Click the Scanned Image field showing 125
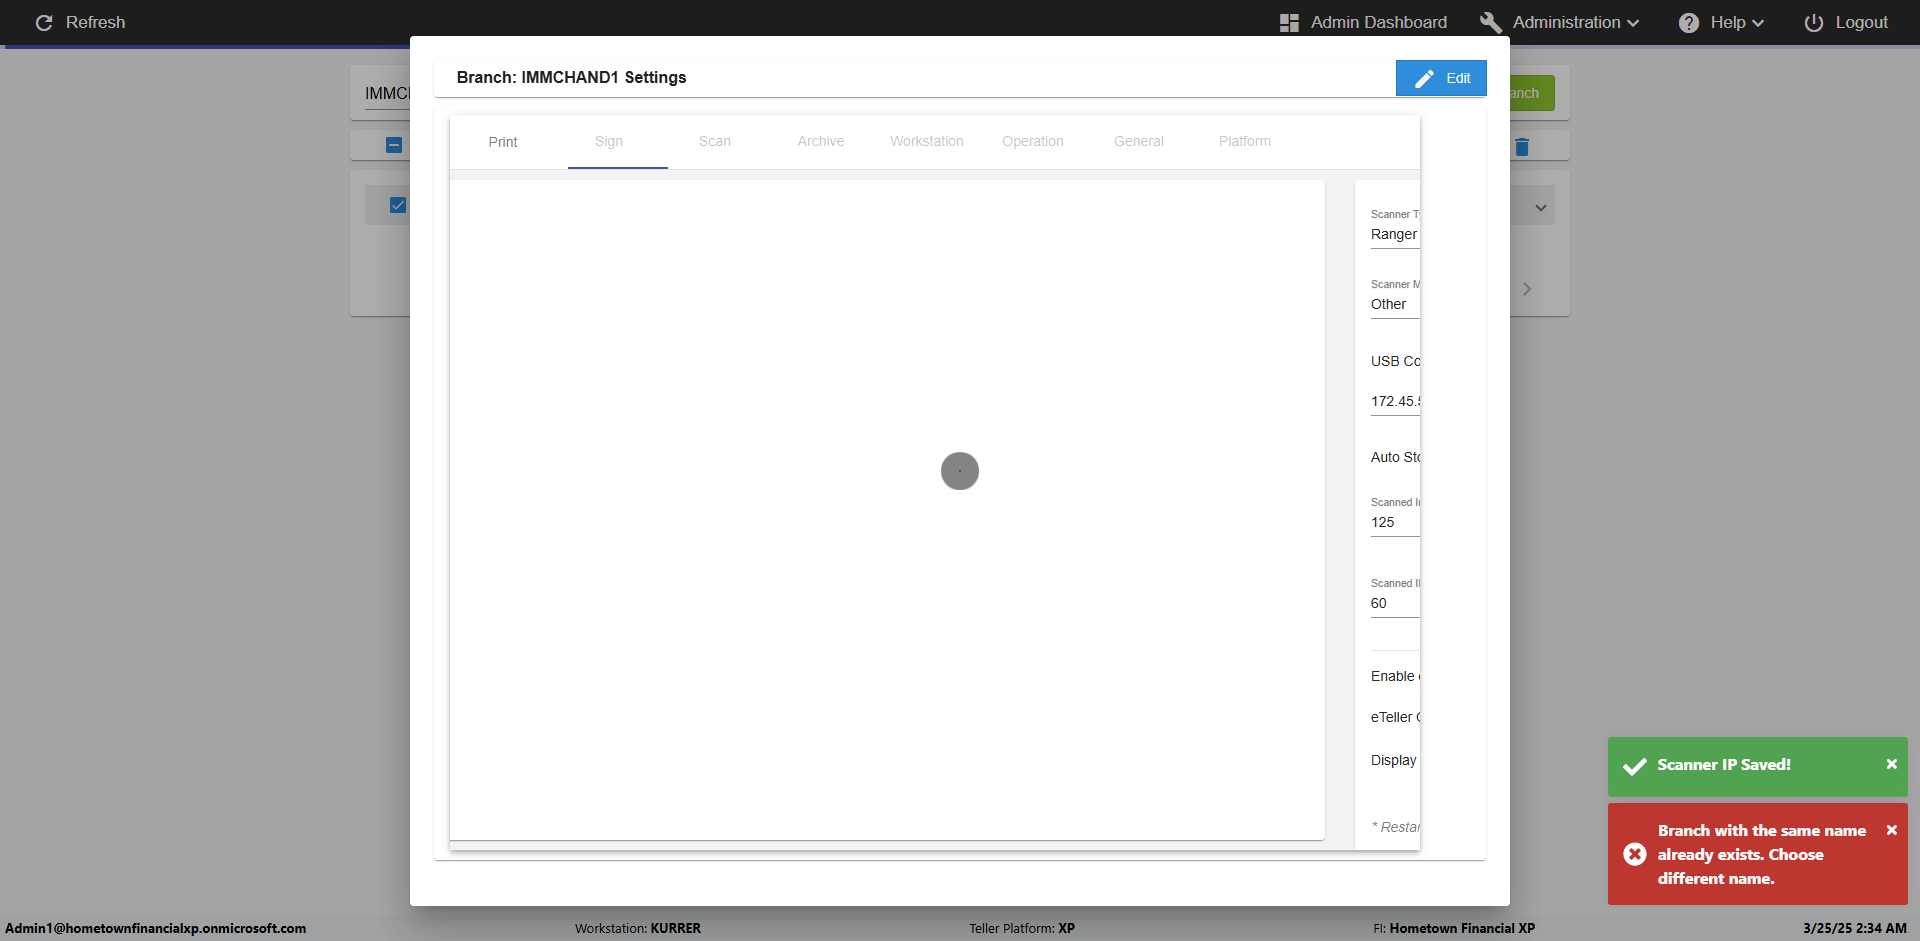This screenshot has height=941, width=1920. point(1395,522)
